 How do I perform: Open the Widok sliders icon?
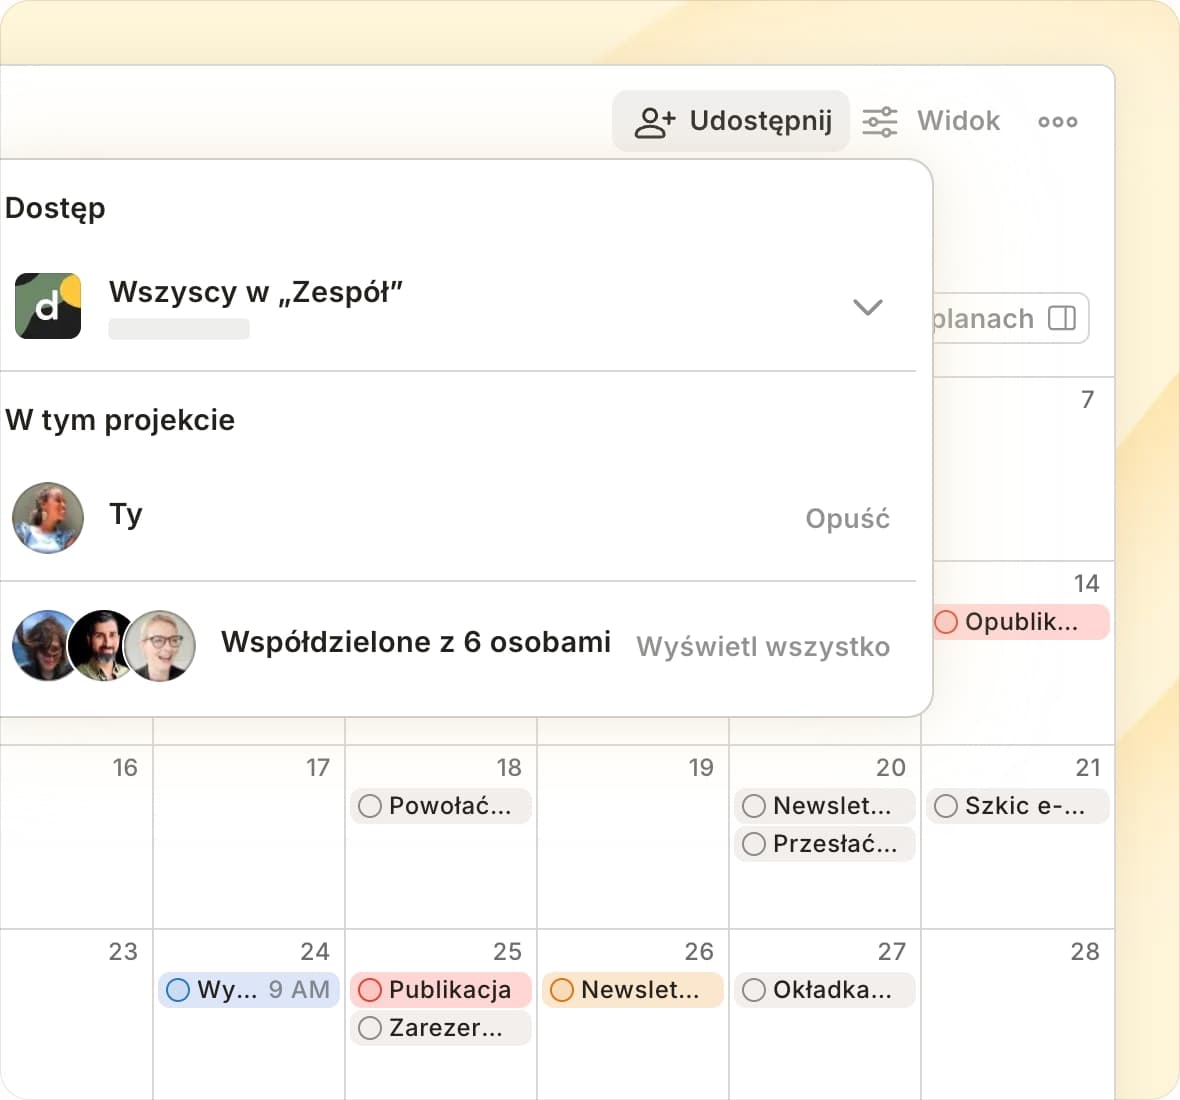pyautogui.click(x=880, y=122)
